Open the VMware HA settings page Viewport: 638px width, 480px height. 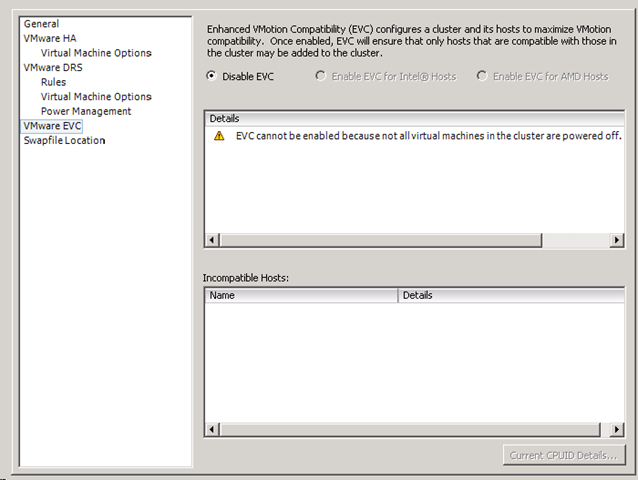50,39
